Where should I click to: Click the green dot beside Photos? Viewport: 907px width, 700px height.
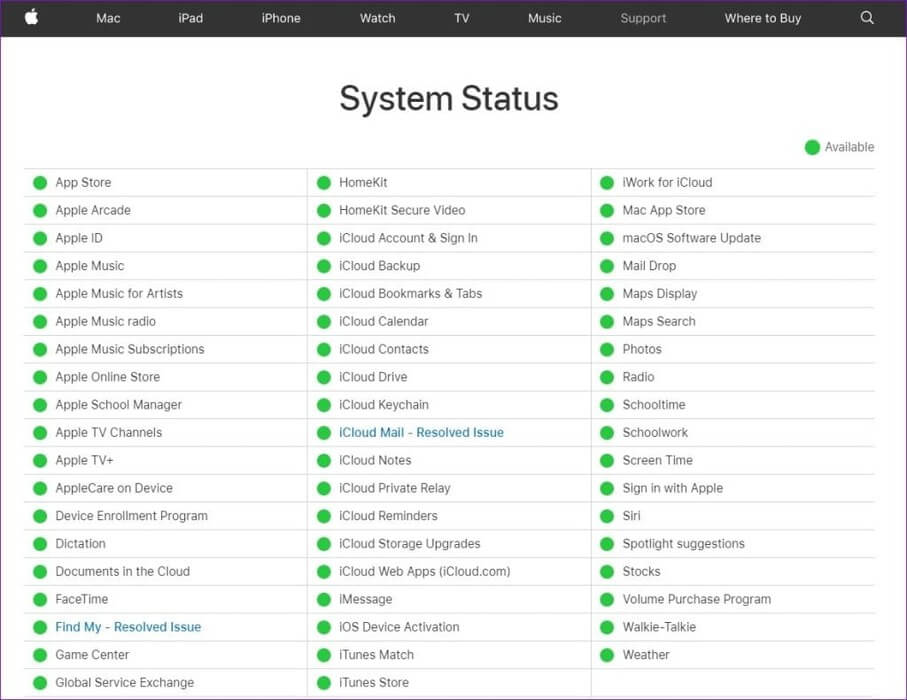pos(607,349)
